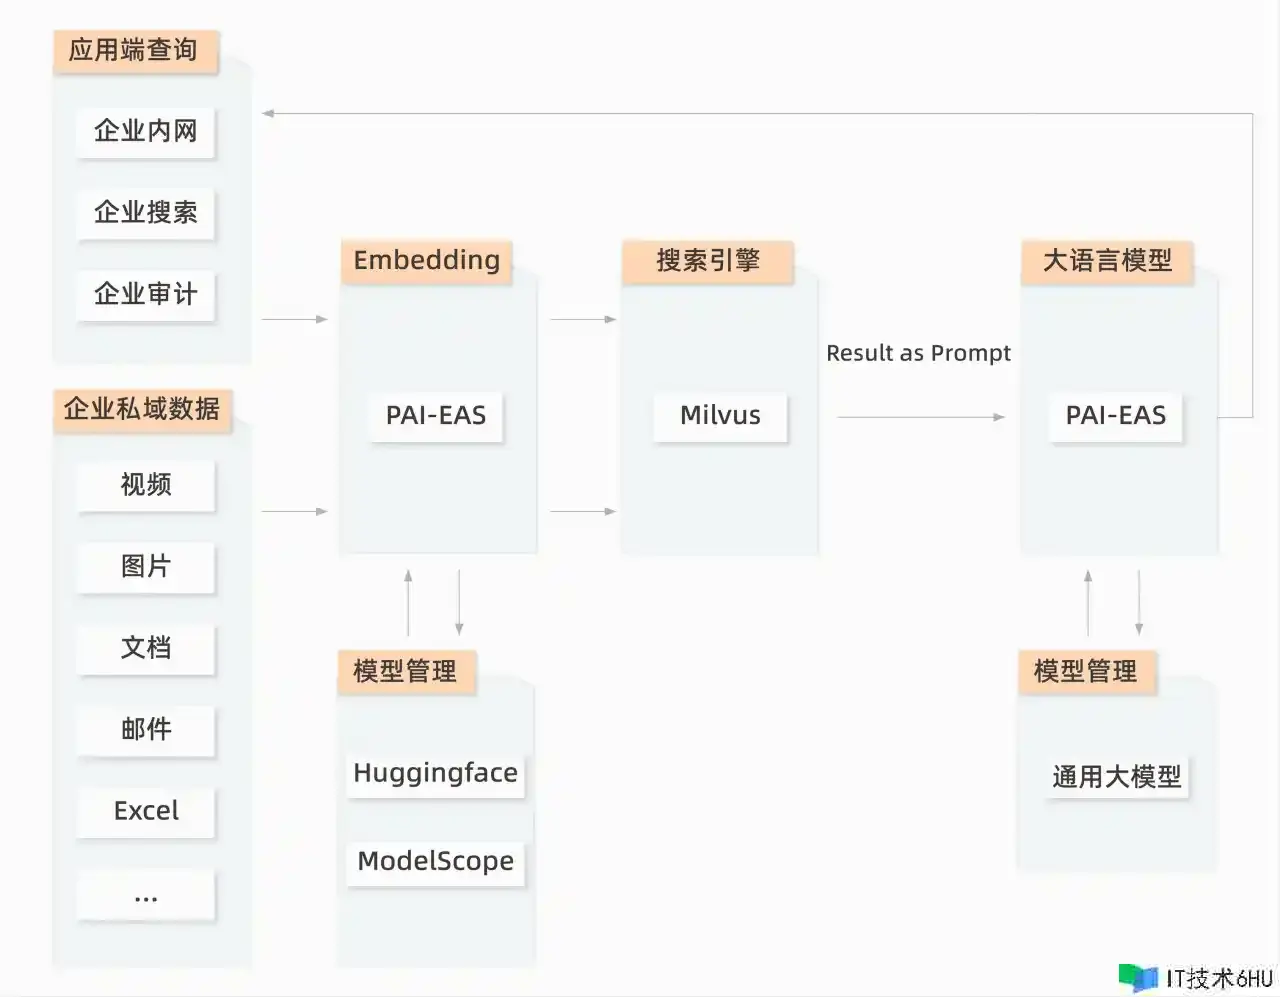Select the 企业内网 box

146,131
